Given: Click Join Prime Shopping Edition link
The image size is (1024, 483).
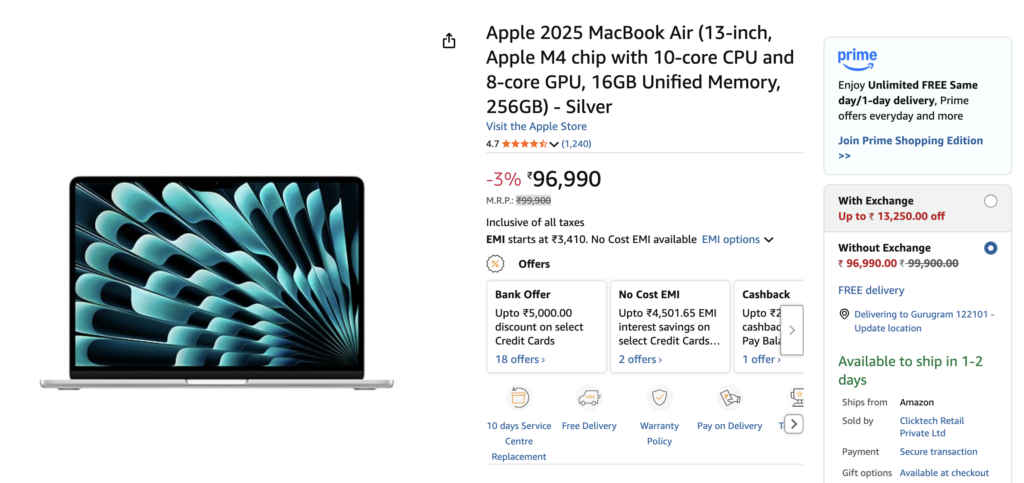Looking at the screenshot, I should coord(910,141).
